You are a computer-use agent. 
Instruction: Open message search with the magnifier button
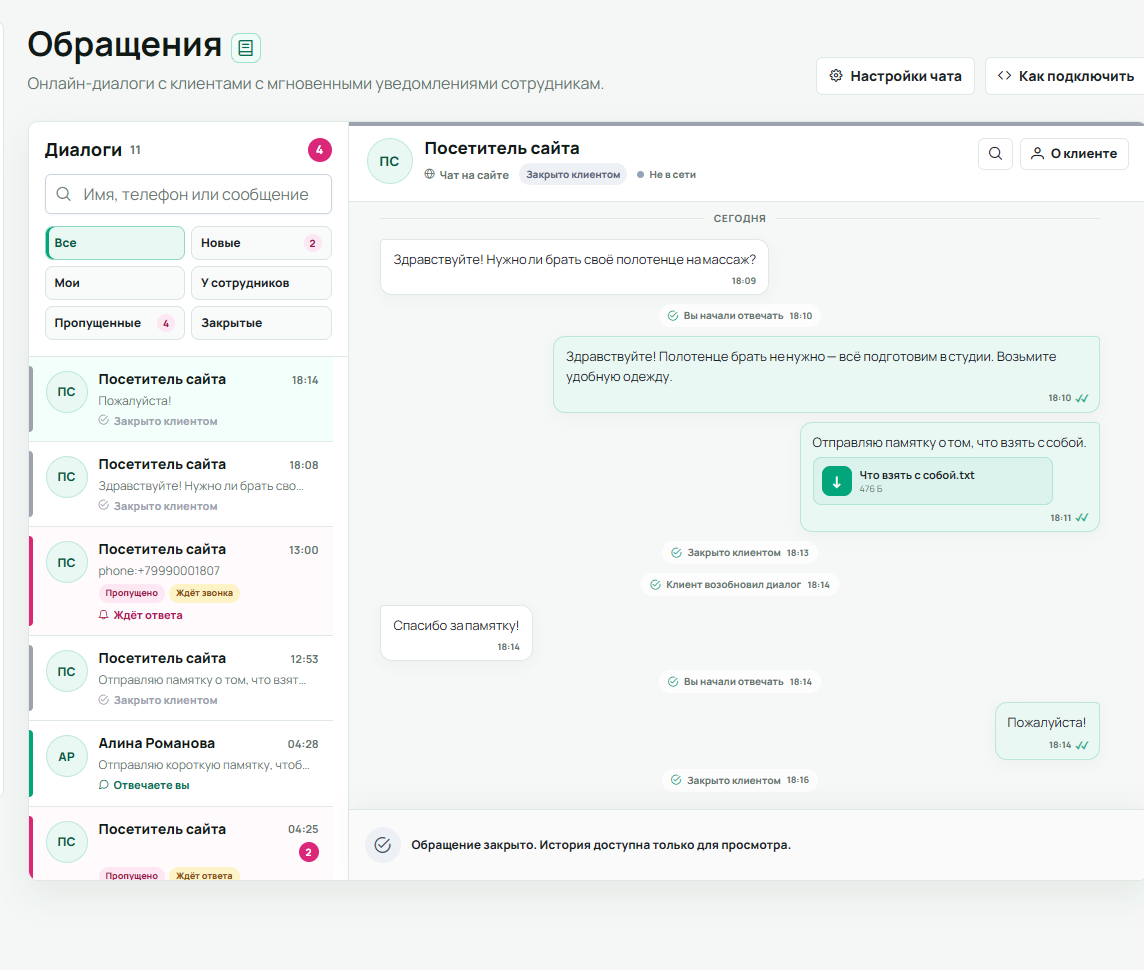pos(995,154)
